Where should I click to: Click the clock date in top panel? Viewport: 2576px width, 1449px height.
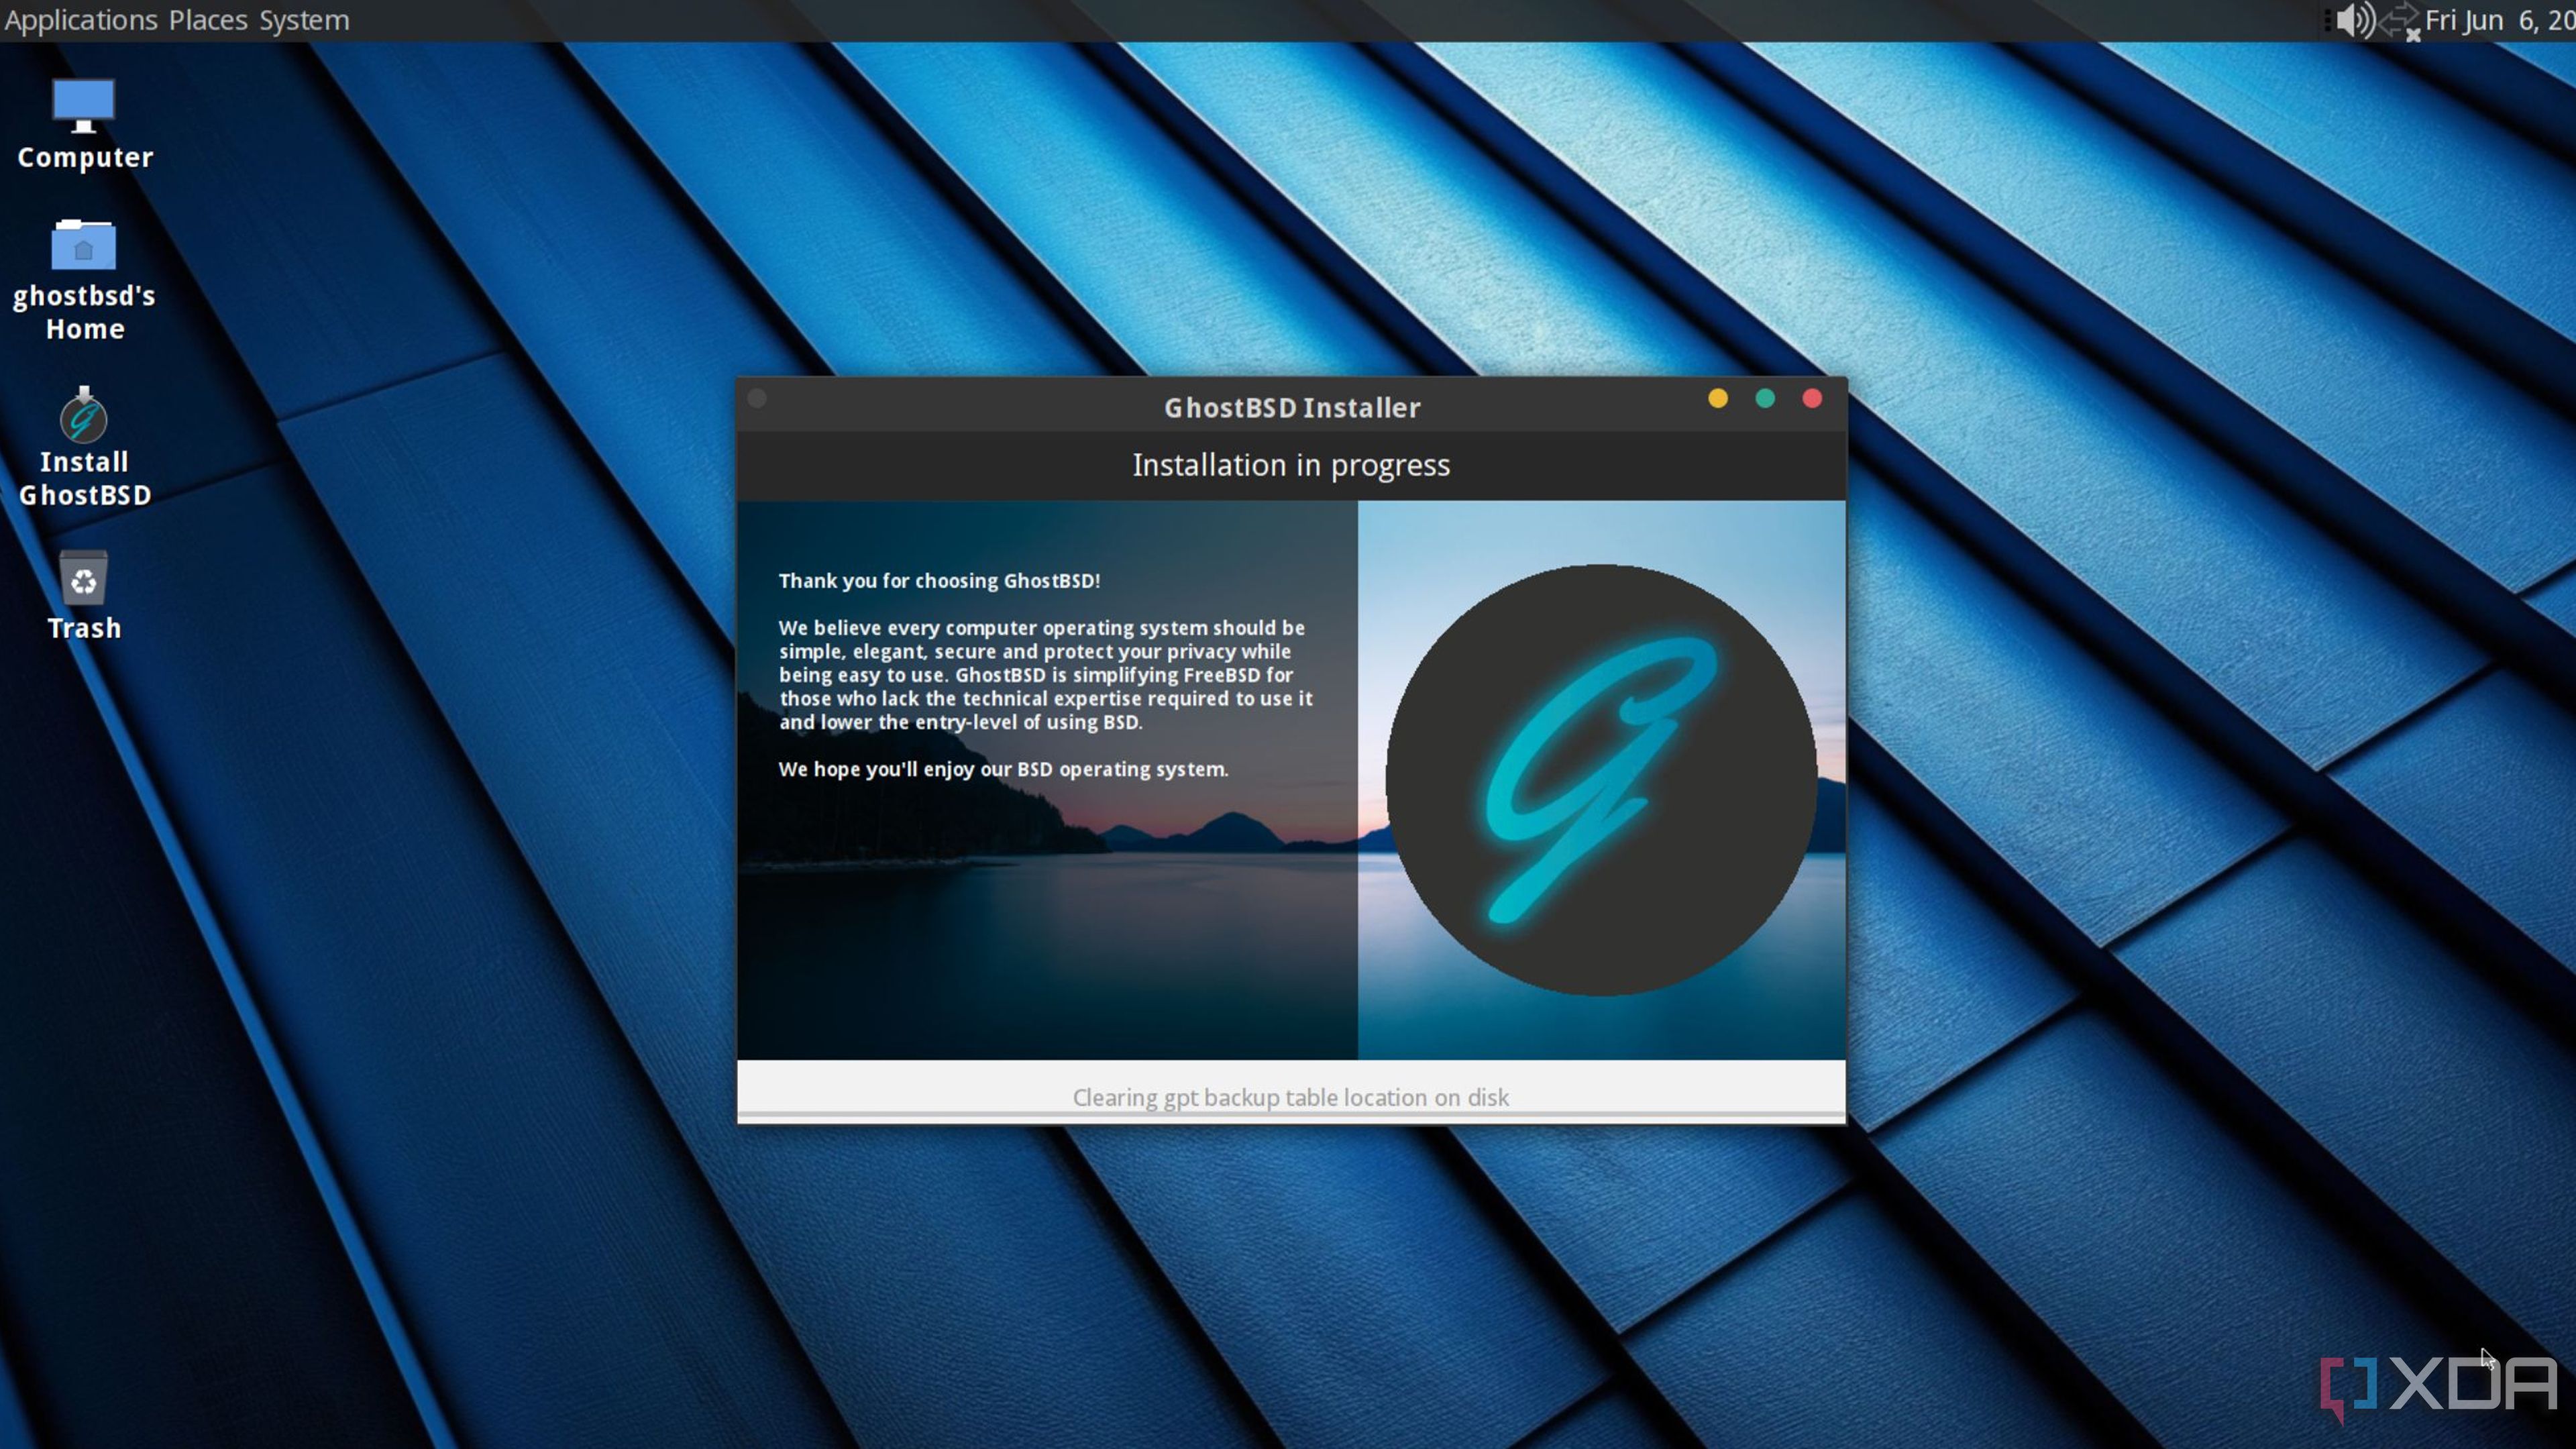(2500, 20)
